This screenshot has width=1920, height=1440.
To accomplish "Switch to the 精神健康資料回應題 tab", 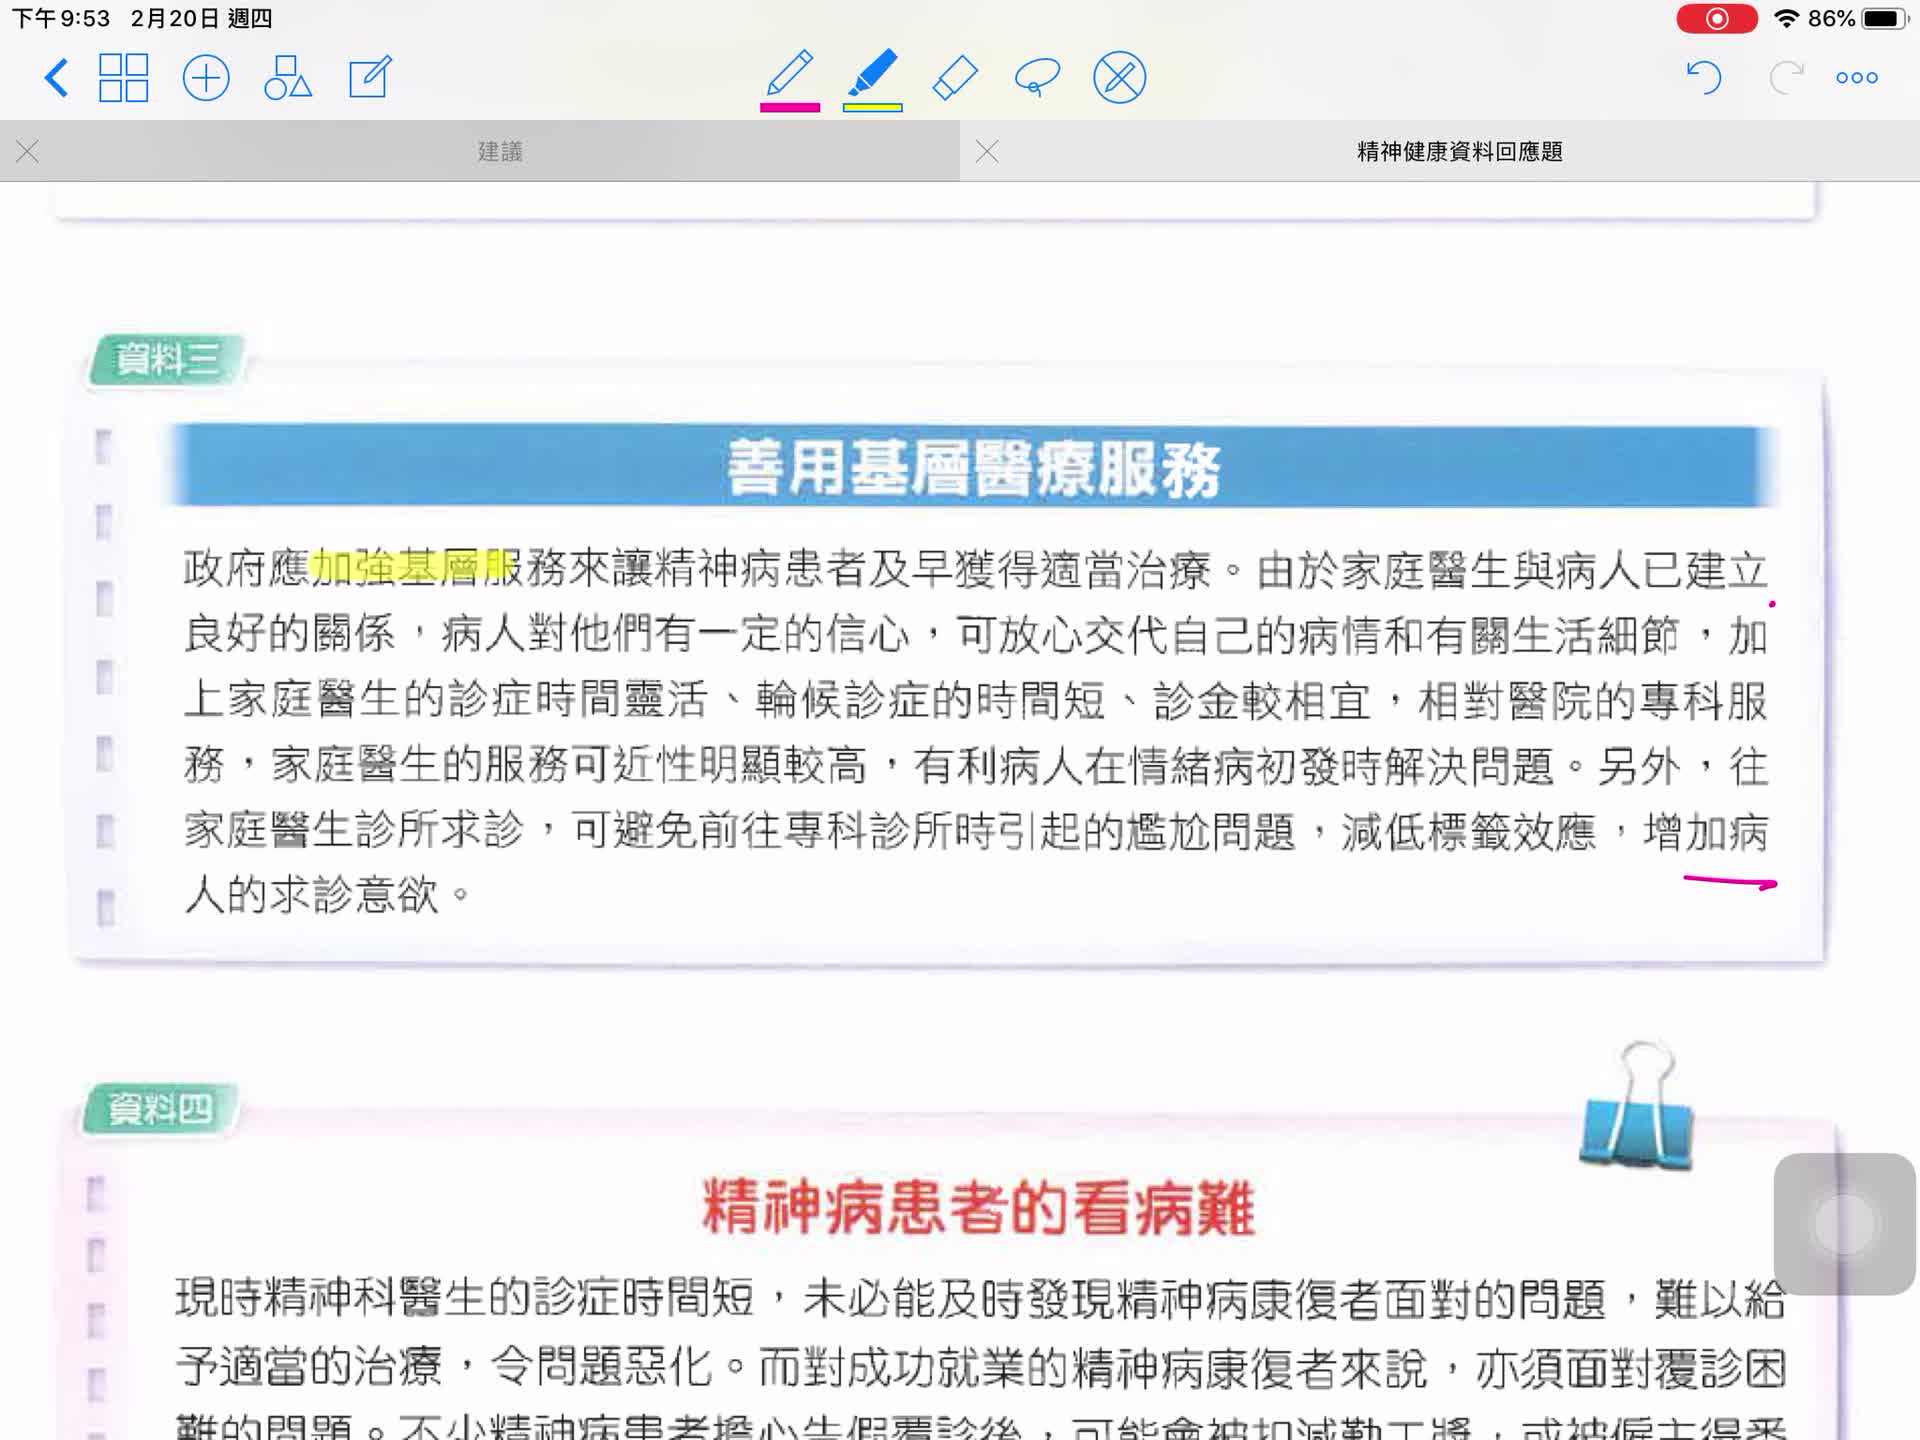I will [1458, 151].
